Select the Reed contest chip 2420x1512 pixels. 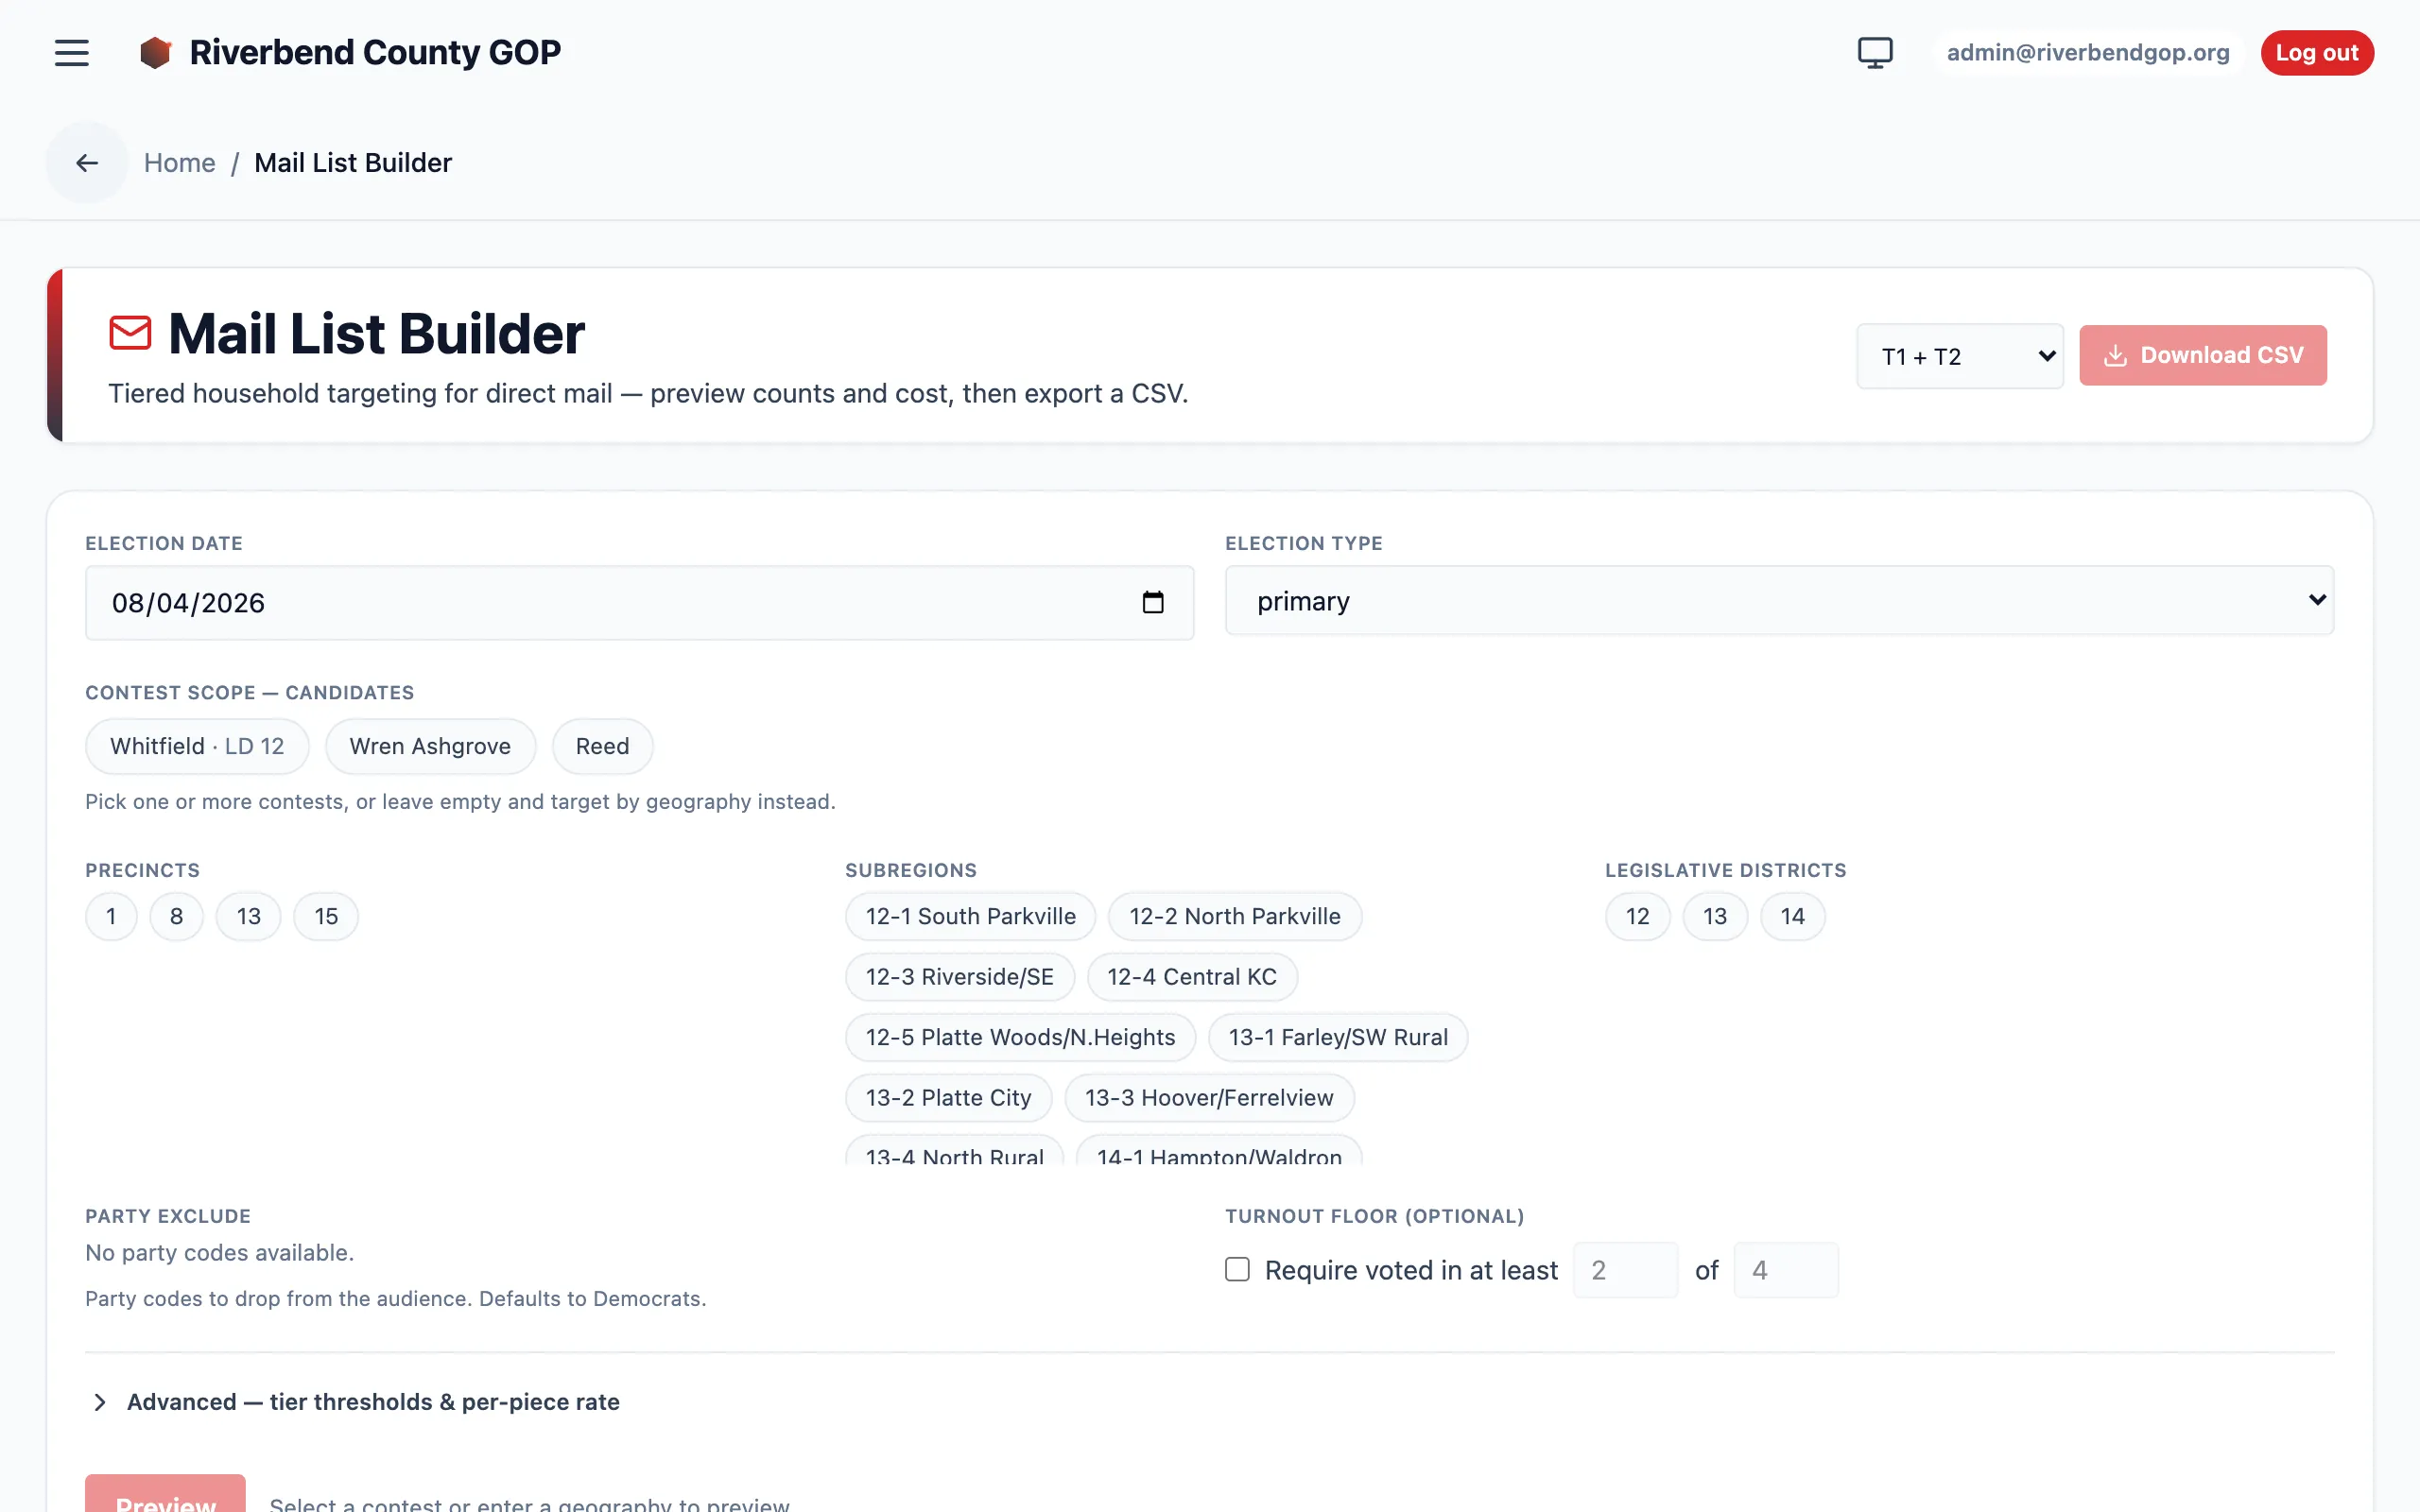pyautogui.click(x=602, y=746)
